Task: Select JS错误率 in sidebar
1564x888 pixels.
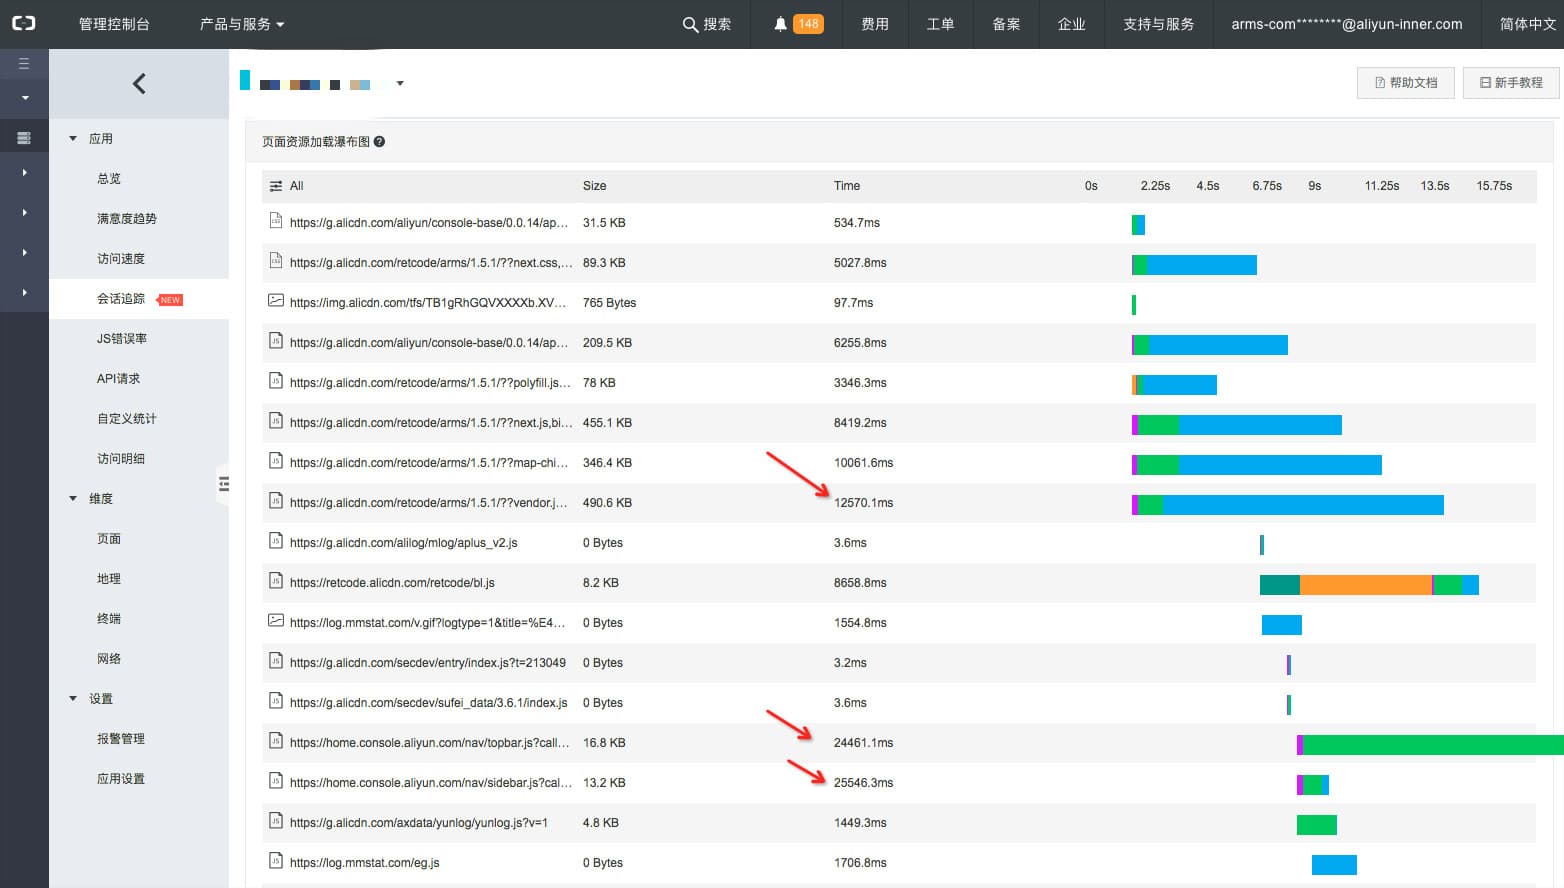Action: coord(122,339)
